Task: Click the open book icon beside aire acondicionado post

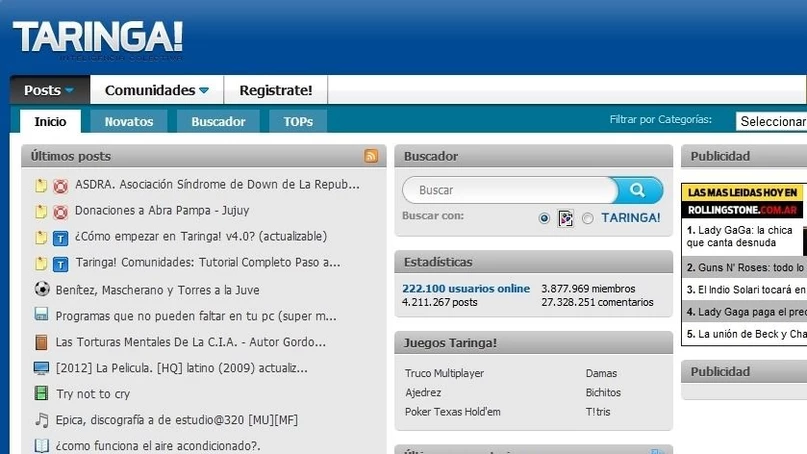Action: [x=42, y=445]
